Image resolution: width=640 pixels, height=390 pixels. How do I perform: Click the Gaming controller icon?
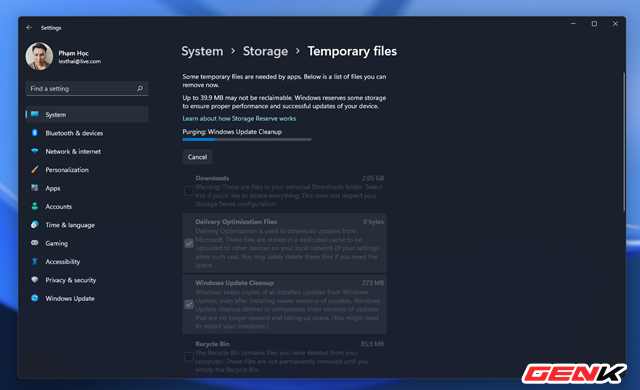click(35, 243)
